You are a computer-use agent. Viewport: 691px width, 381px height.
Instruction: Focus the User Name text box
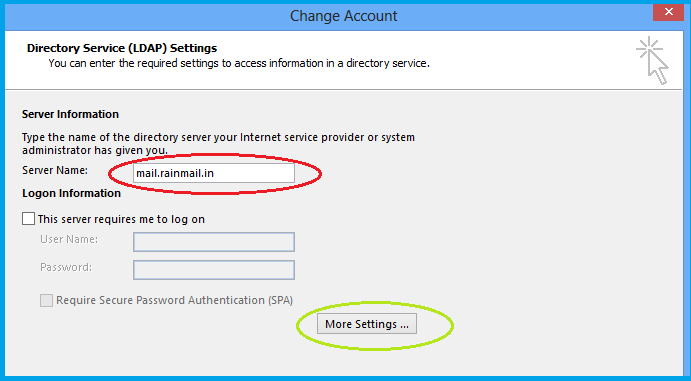pyautogui.click(x=214, y=242)
